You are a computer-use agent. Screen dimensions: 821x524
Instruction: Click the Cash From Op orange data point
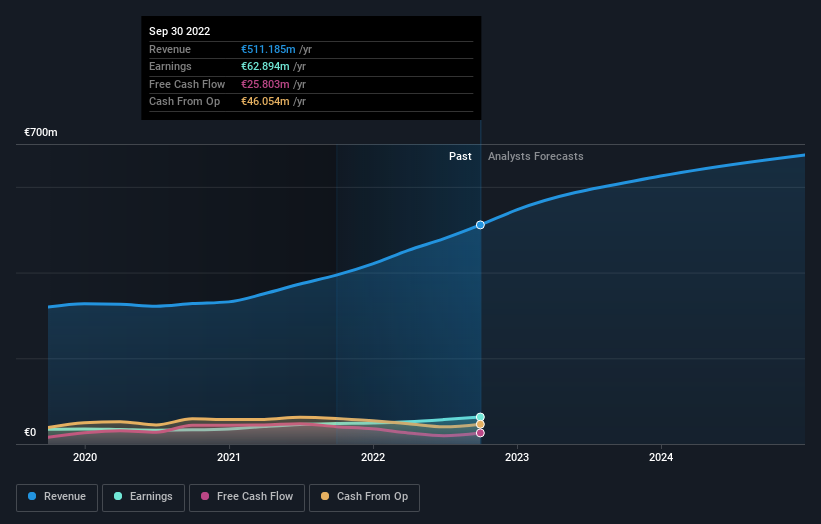click(480, 425)
